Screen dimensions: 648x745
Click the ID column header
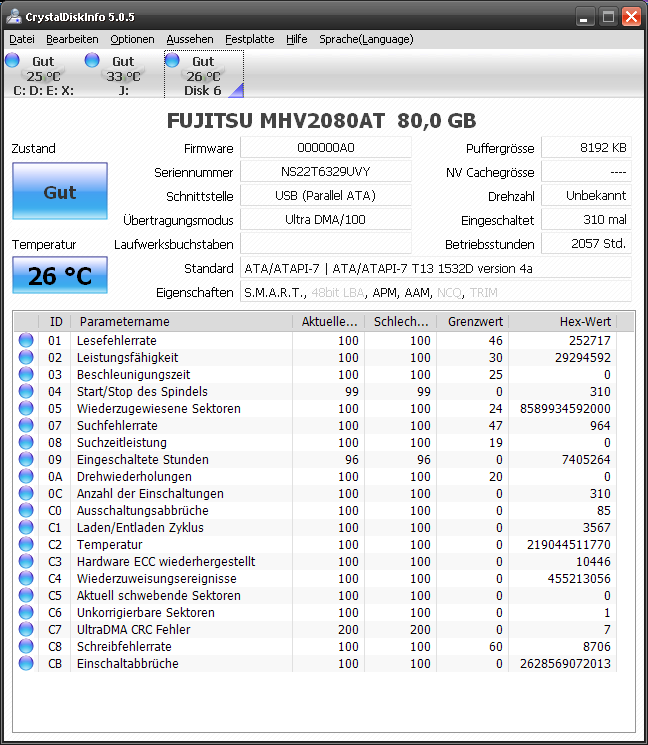(x=56, y=322)
